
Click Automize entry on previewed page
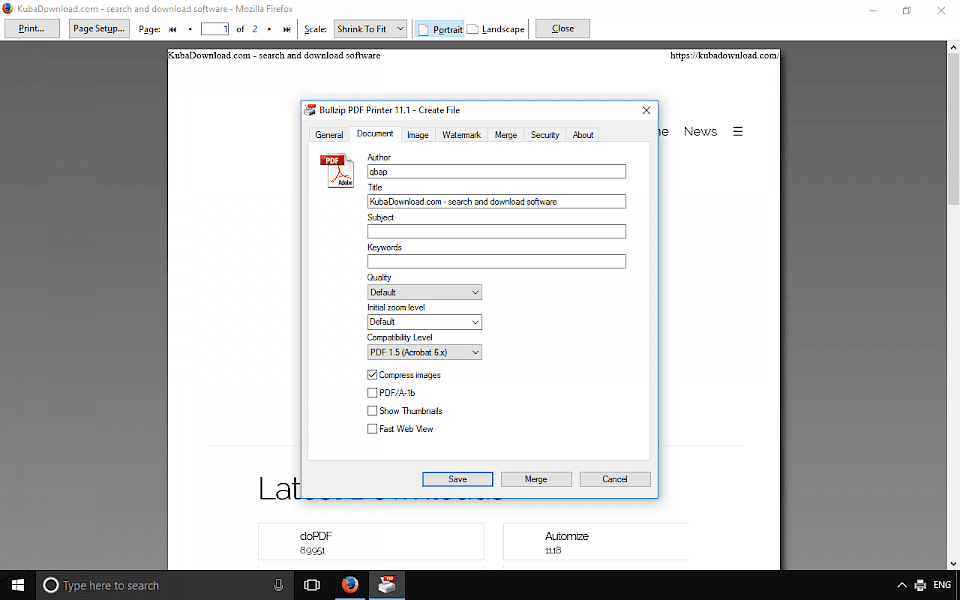pyautogui.click(x=596, y=541)
